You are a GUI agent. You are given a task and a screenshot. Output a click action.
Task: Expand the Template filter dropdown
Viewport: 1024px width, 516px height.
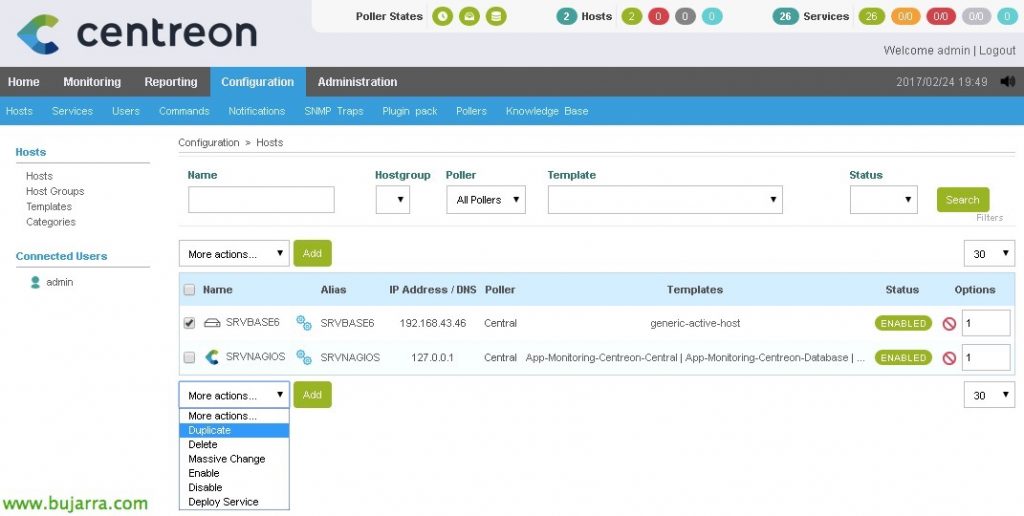pyautogui.click(x=665, y=200)
